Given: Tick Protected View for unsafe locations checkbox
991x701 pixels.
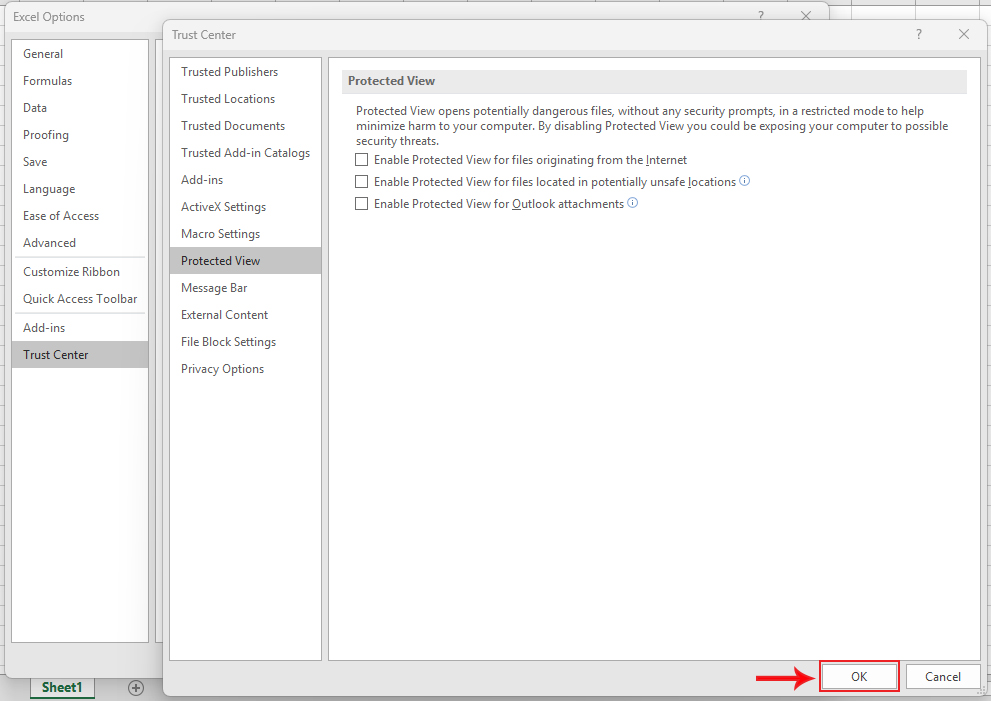Looking at the screenshot, I should click(362, 182).
